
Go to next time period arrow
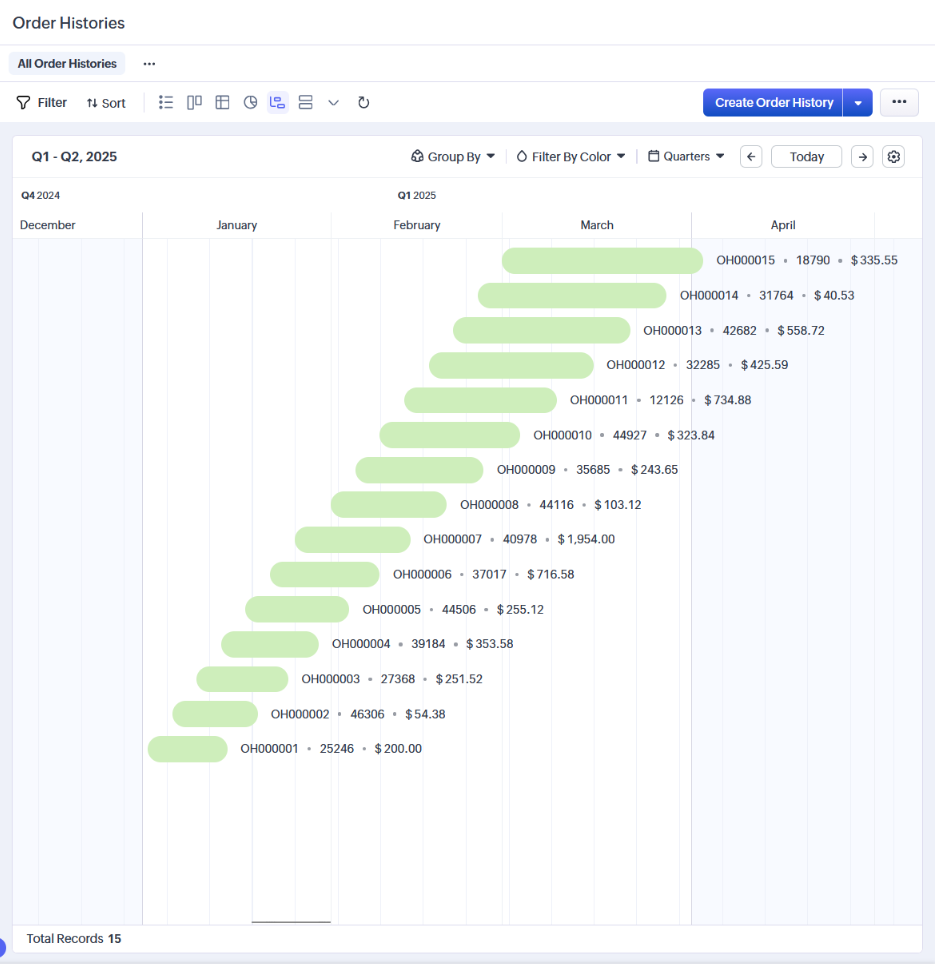tap(862, 157)
